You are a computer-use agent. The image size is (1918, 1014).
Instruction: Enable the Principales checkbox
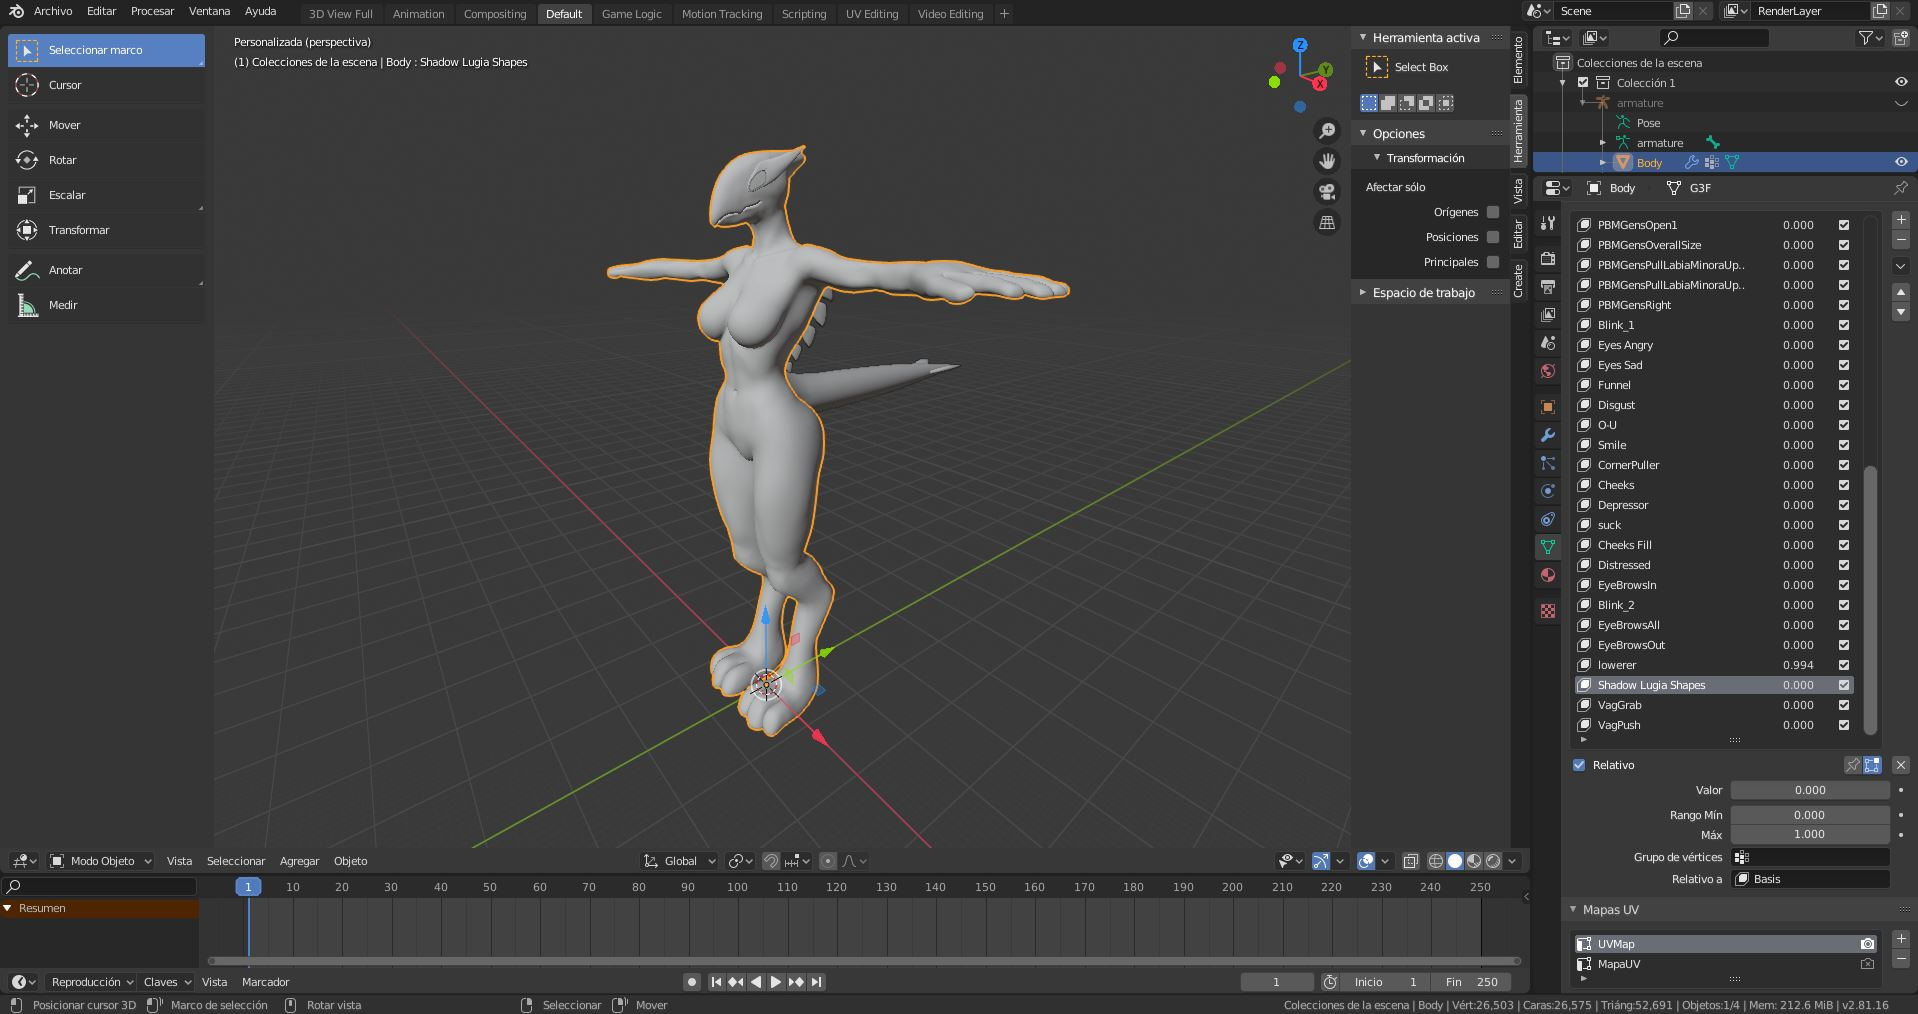coord(1493,262)
